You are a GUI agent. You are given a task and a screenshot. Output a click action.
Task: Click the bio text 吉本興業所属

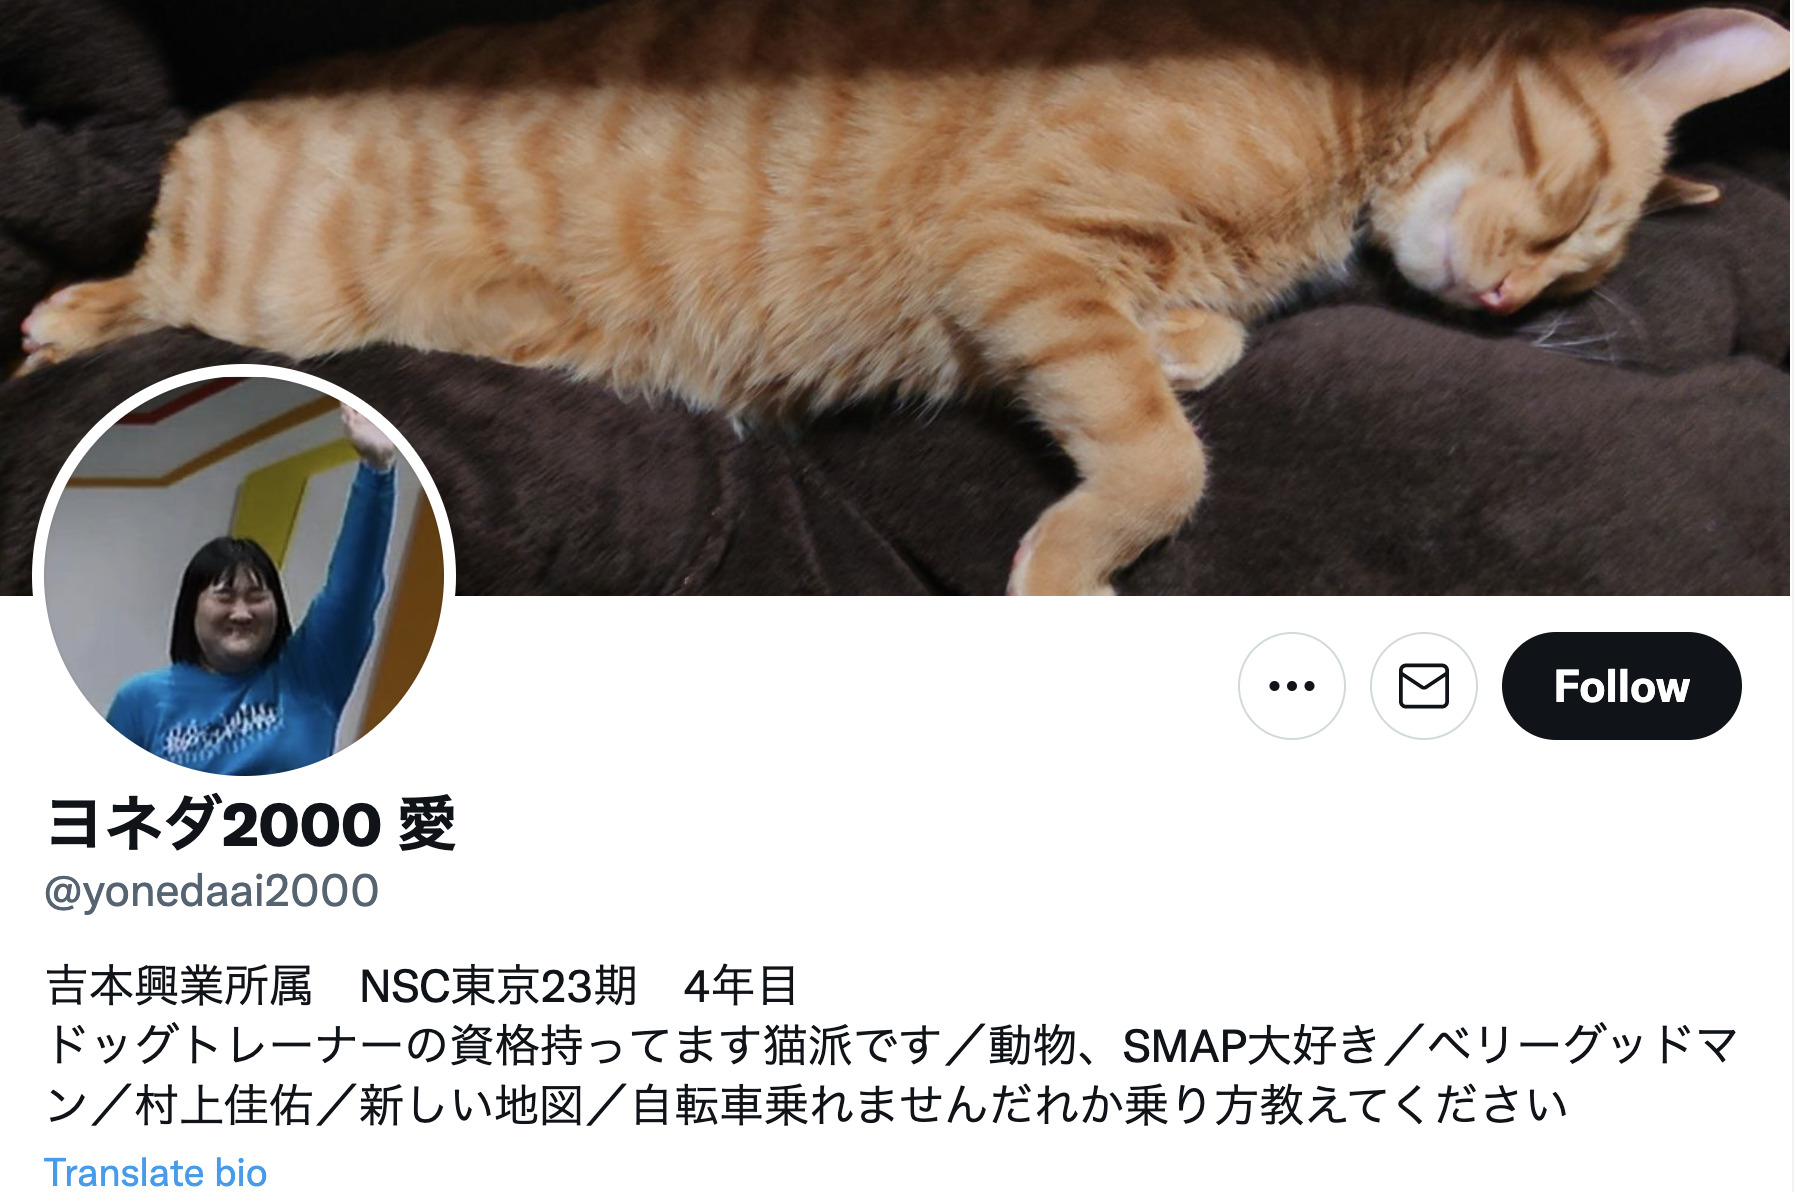179,986
